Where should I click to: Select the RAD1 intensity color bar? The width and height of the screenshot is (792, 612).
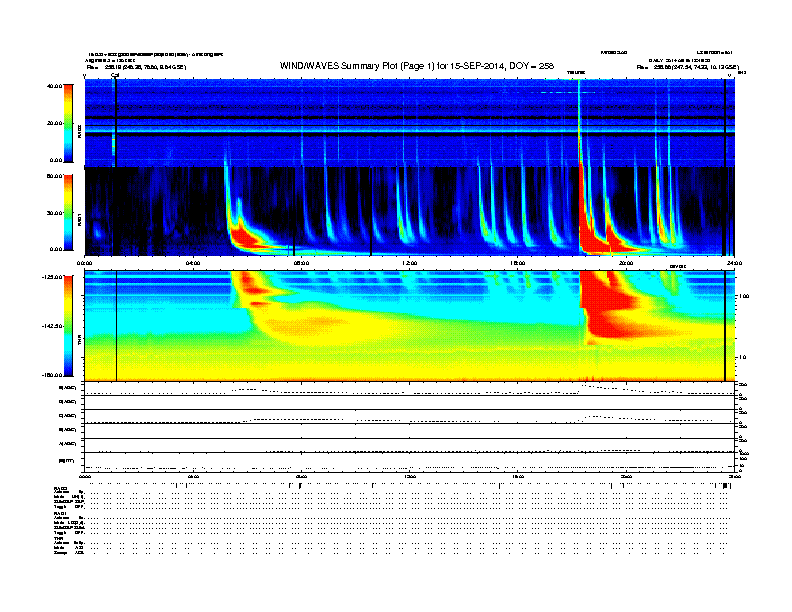coord(68,213)
